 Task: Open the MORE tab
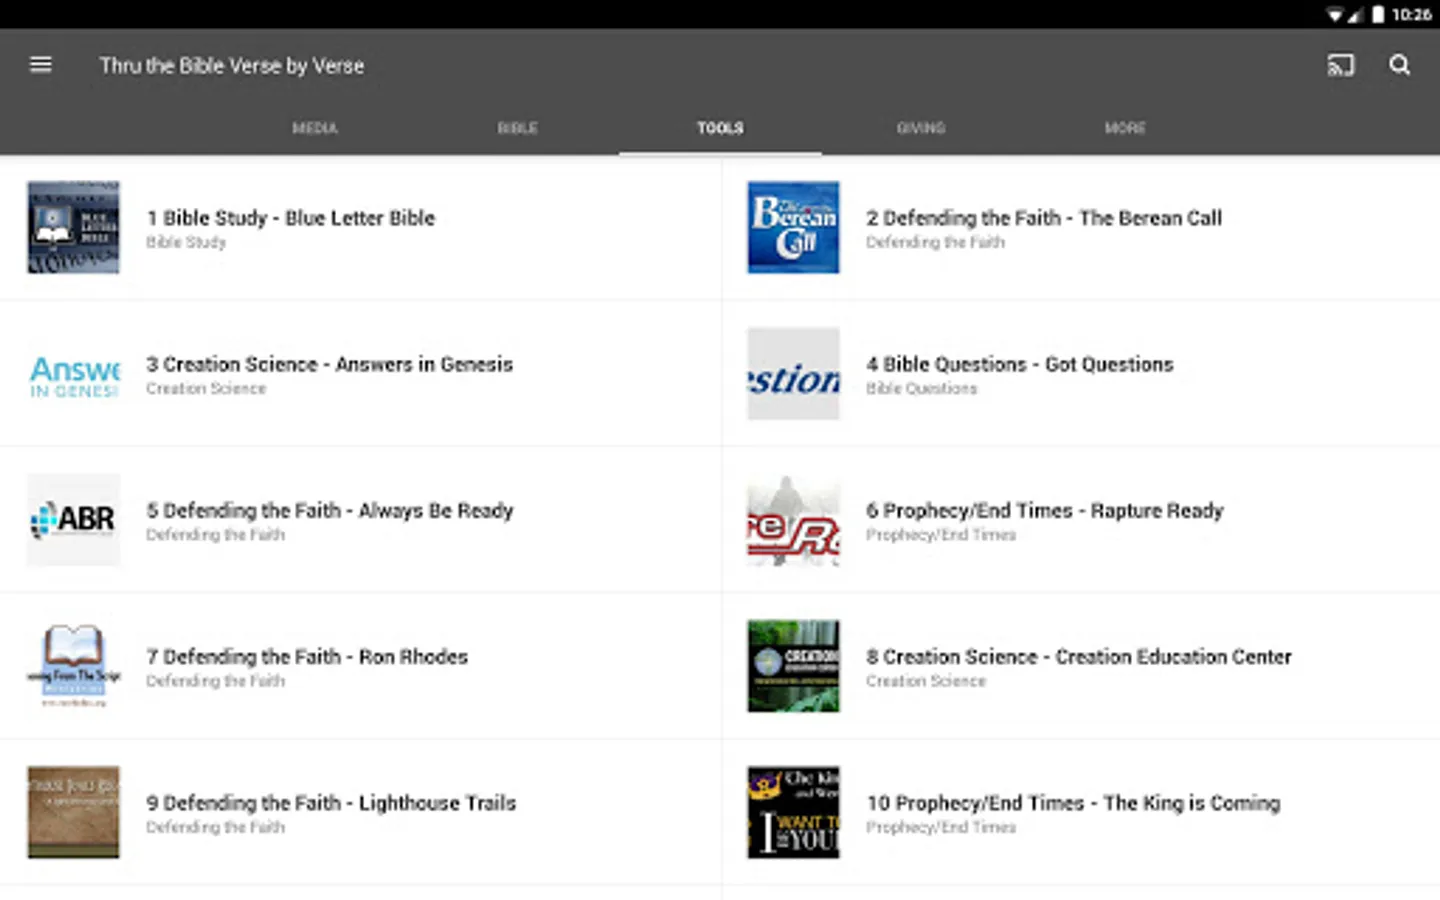pos(1125,128)
